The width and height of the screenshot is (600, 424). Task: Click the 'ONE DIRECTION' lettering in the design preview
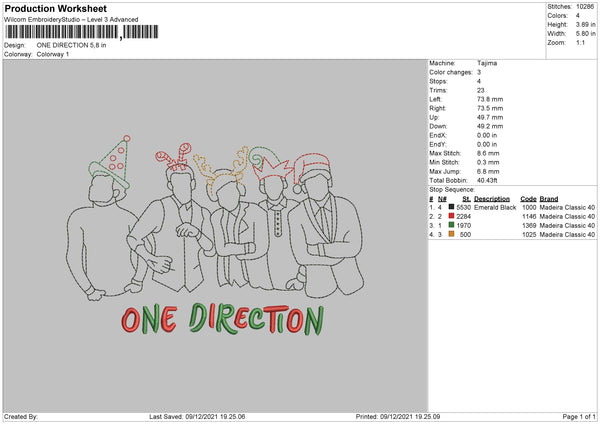(223, 320)
